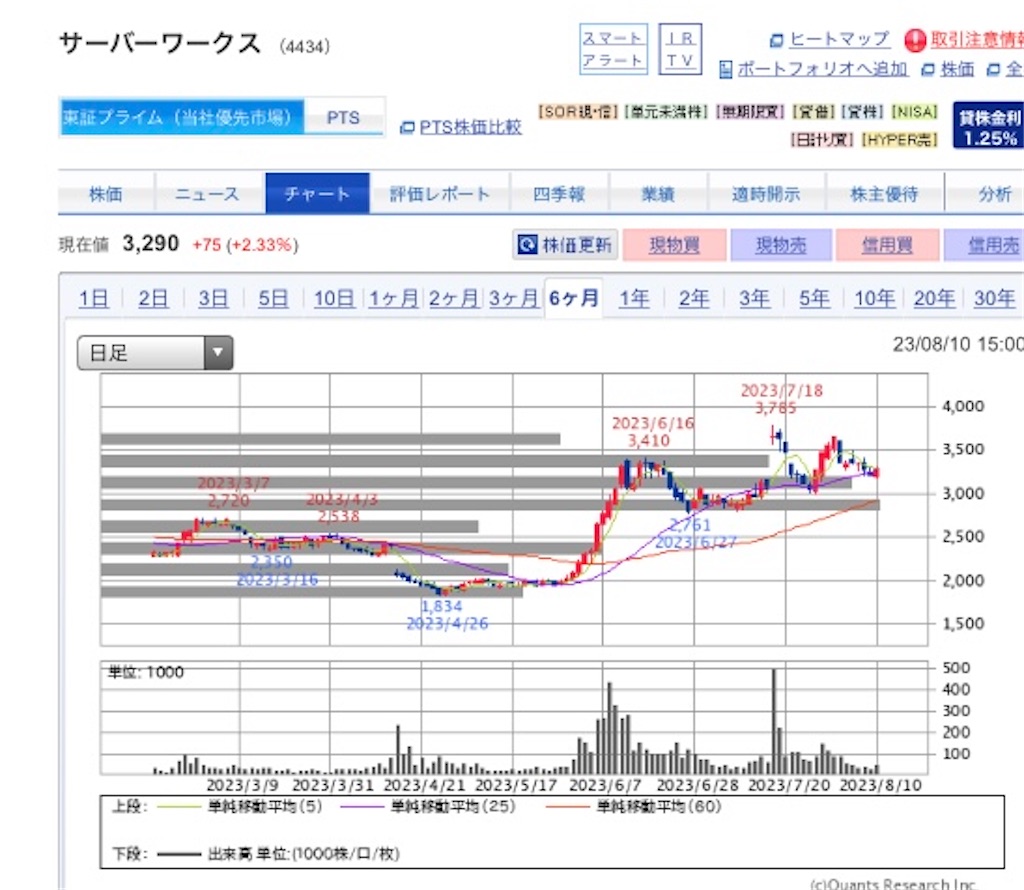Select the 10日 chart period
The image size is (1024, 890).
tap(334, 298)
